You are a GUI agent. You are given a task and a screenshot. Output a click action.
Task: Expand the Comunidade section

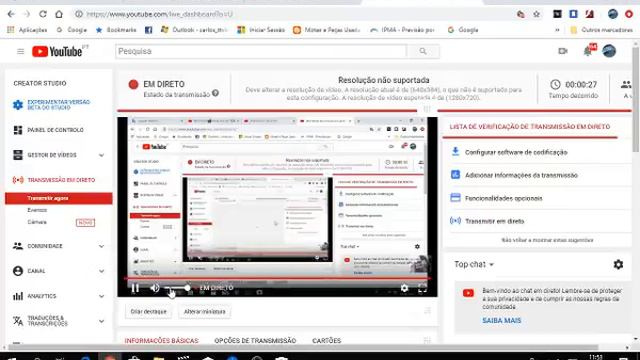tap(59, 246)
